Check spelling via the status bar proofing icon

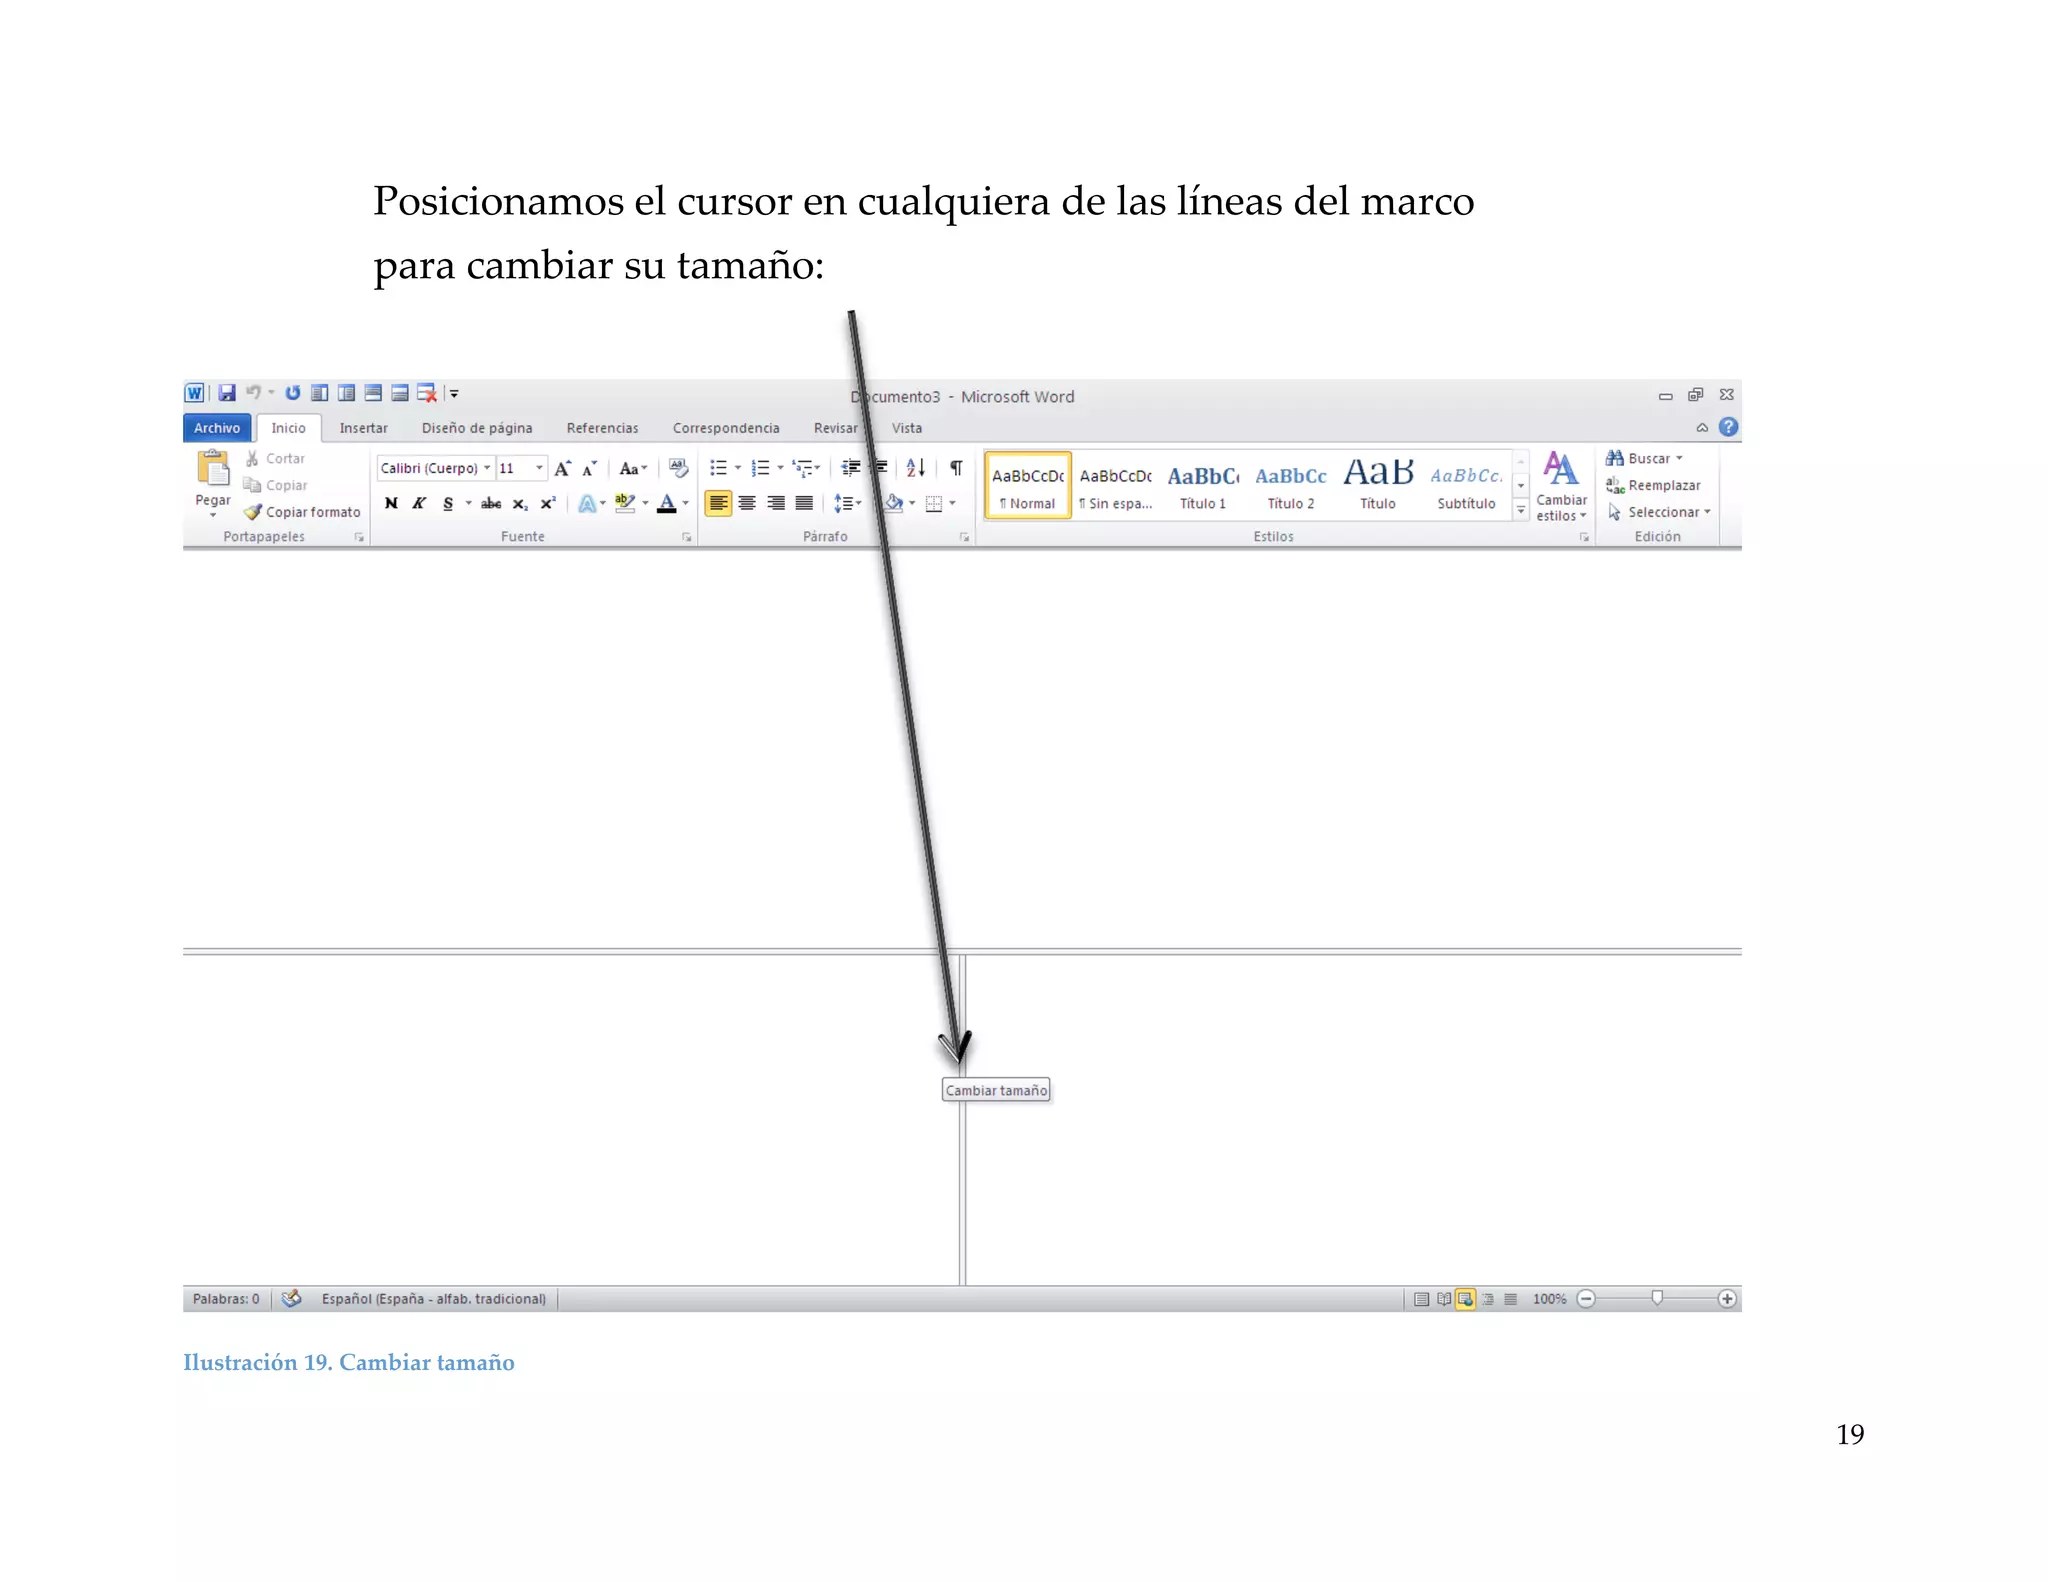pos(291,1299)
